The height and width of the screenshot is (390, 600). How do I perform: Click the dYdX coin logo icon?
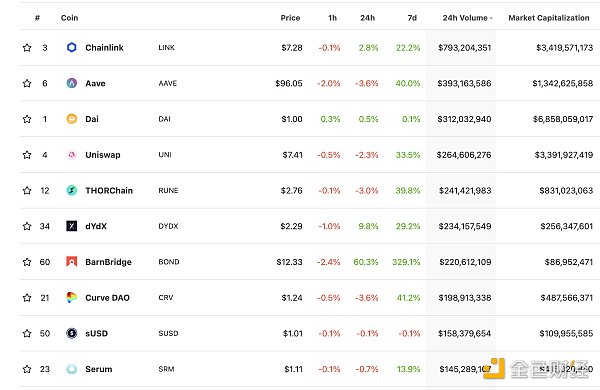point(72,226)
